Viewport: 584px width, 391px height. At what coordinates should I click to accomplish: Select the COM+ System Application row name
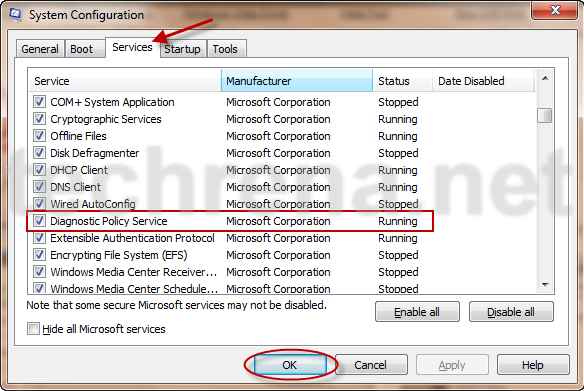[112, 102]
